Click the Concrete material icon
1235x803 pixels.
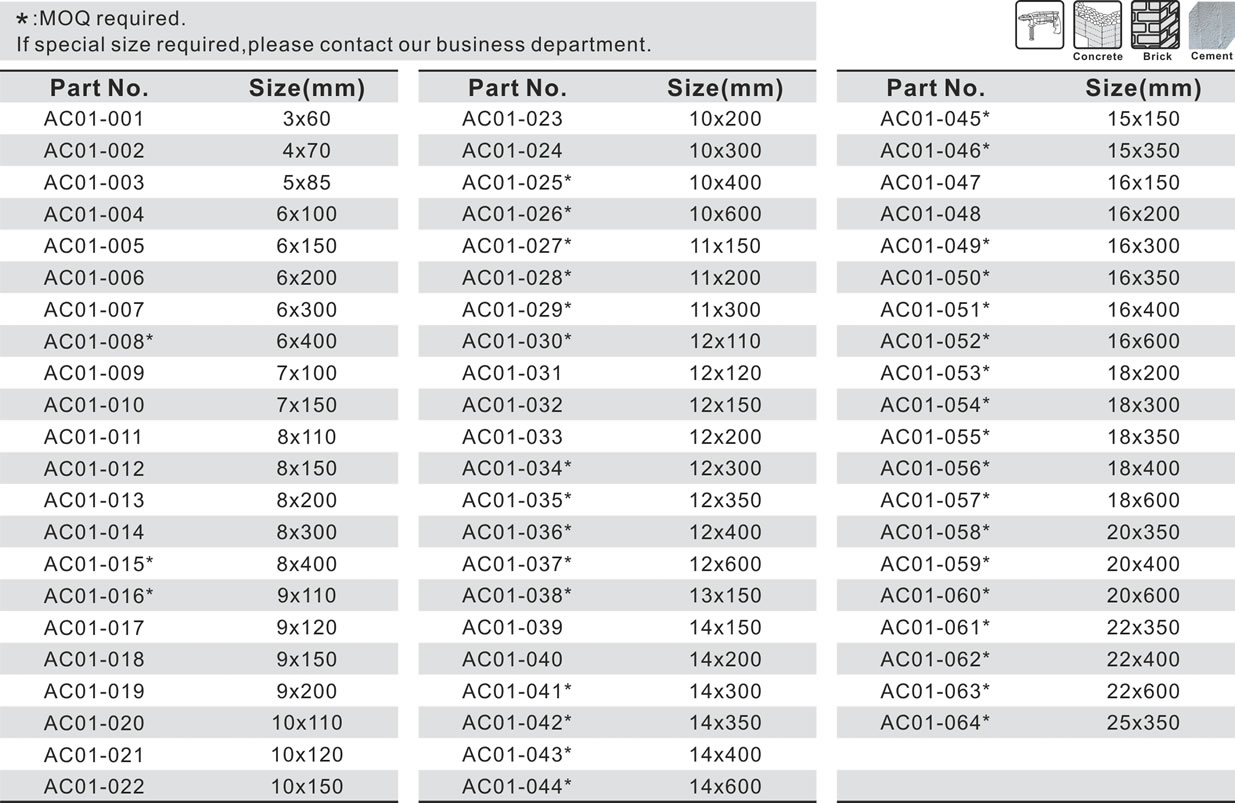[1097, 25]
